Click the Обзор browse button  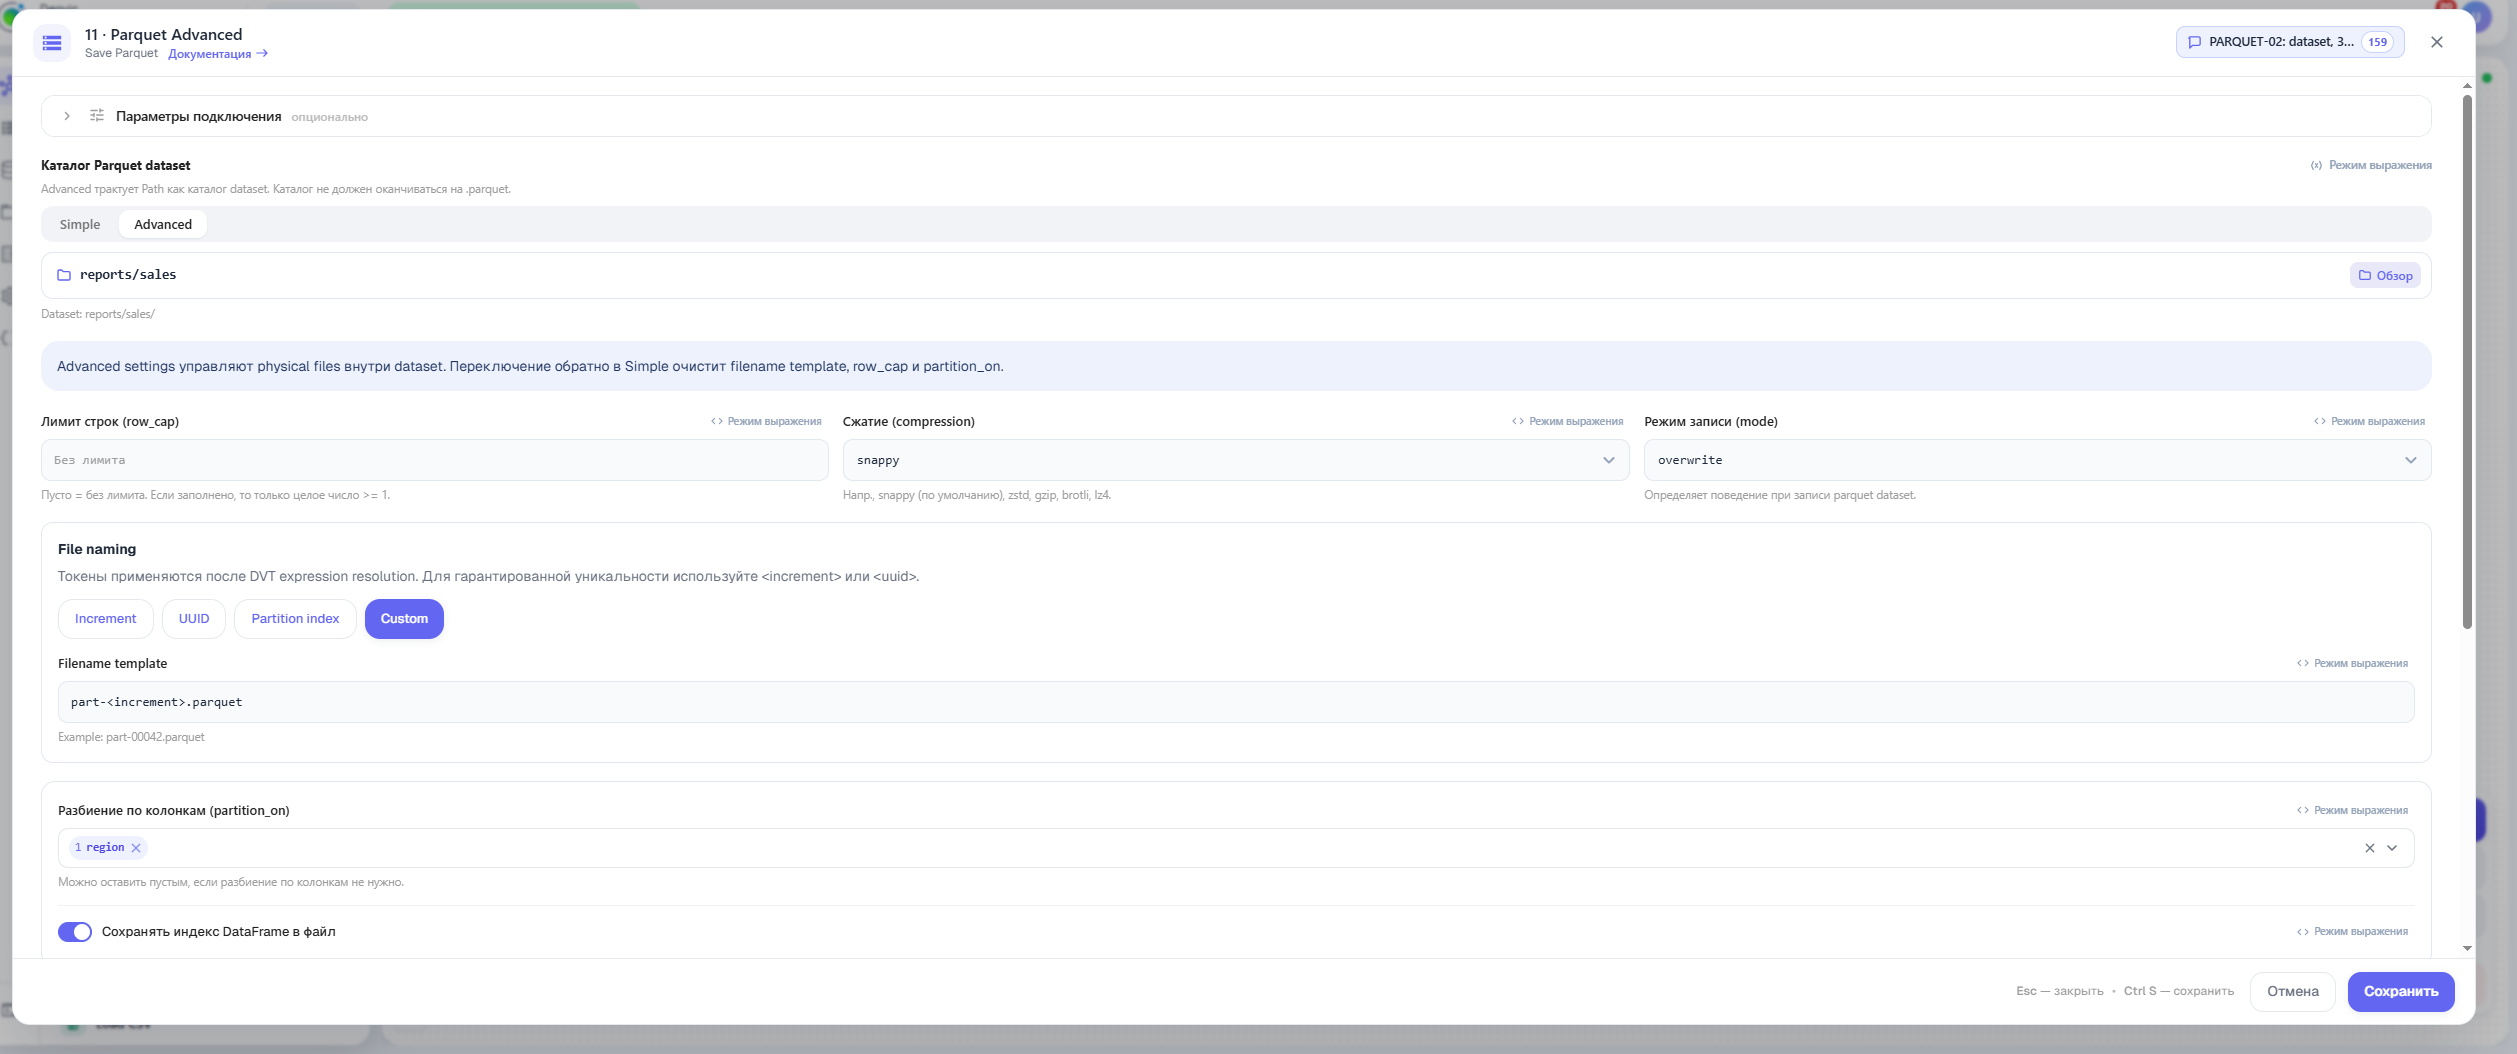click(2385, 275)
